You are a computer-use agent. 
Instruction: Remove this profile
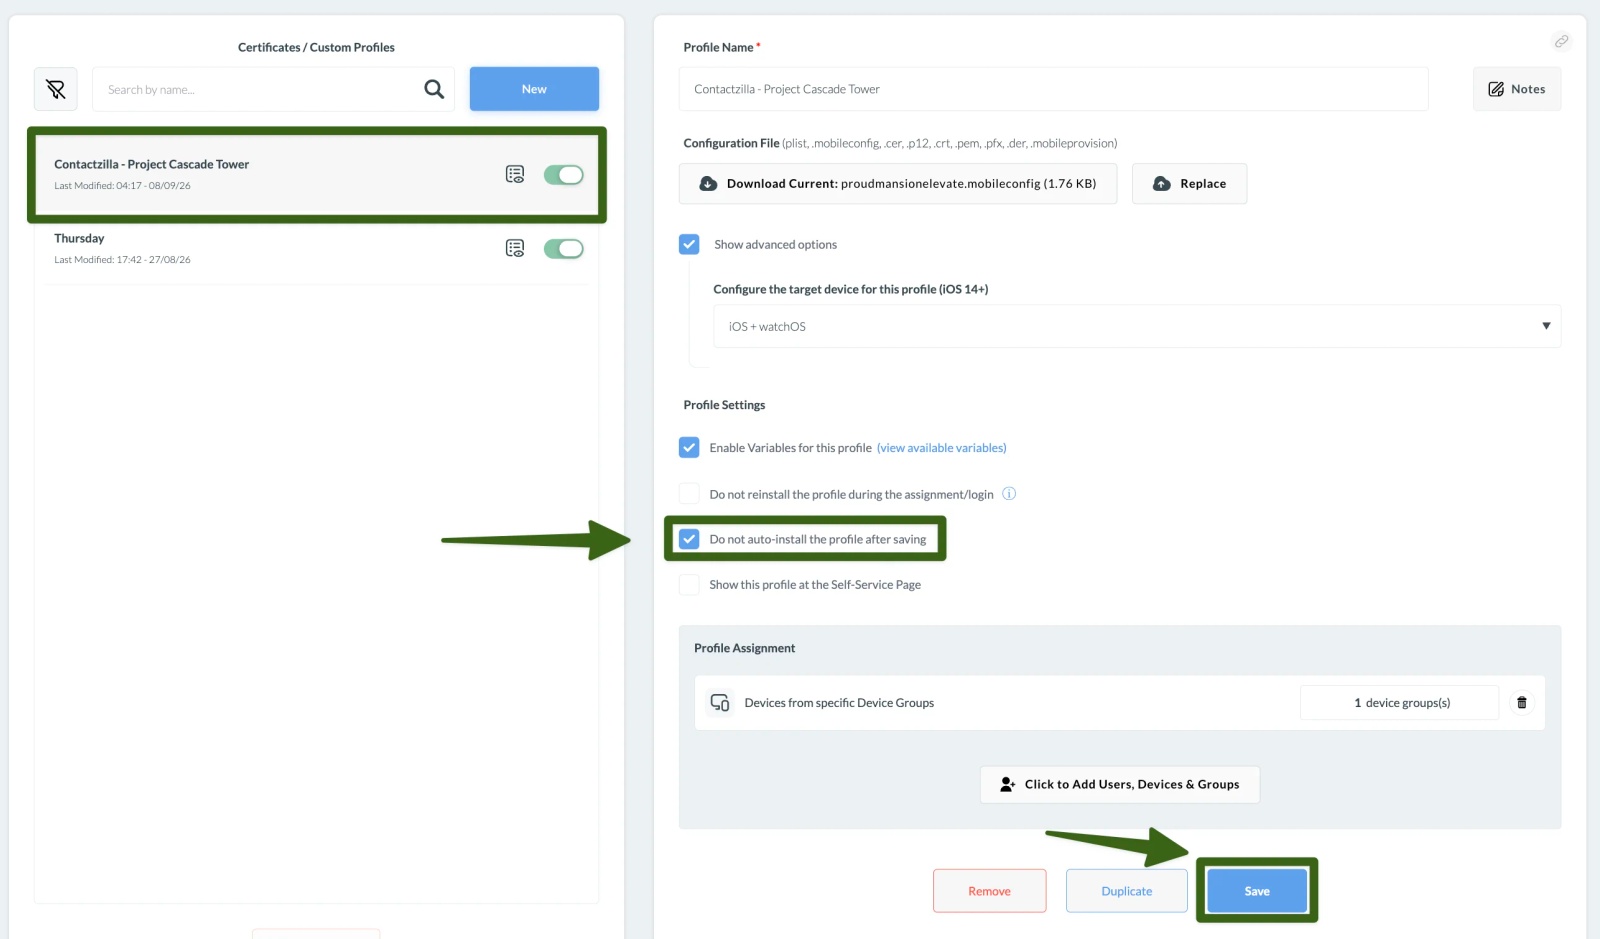(989, 891)
